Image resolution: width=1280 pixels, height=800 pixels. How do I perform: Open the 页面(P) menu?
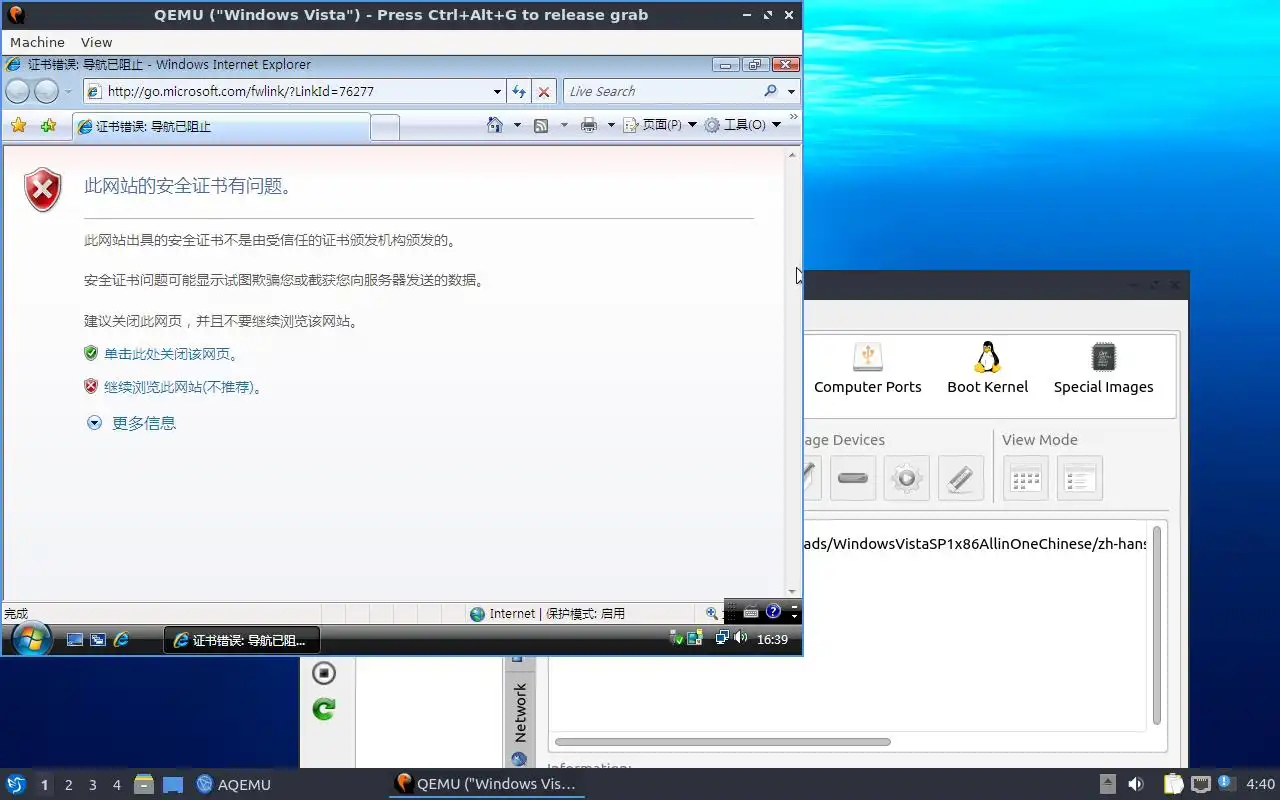tap(660, 125)
